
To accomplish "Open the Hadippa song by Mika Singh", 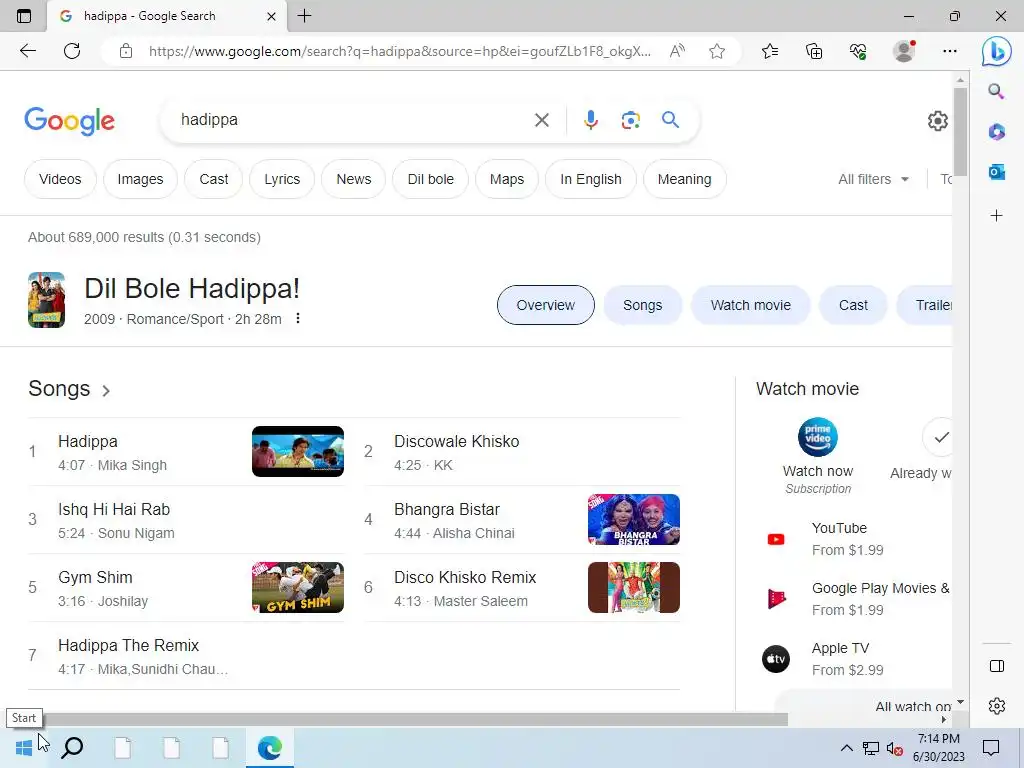I will point(186,452).
